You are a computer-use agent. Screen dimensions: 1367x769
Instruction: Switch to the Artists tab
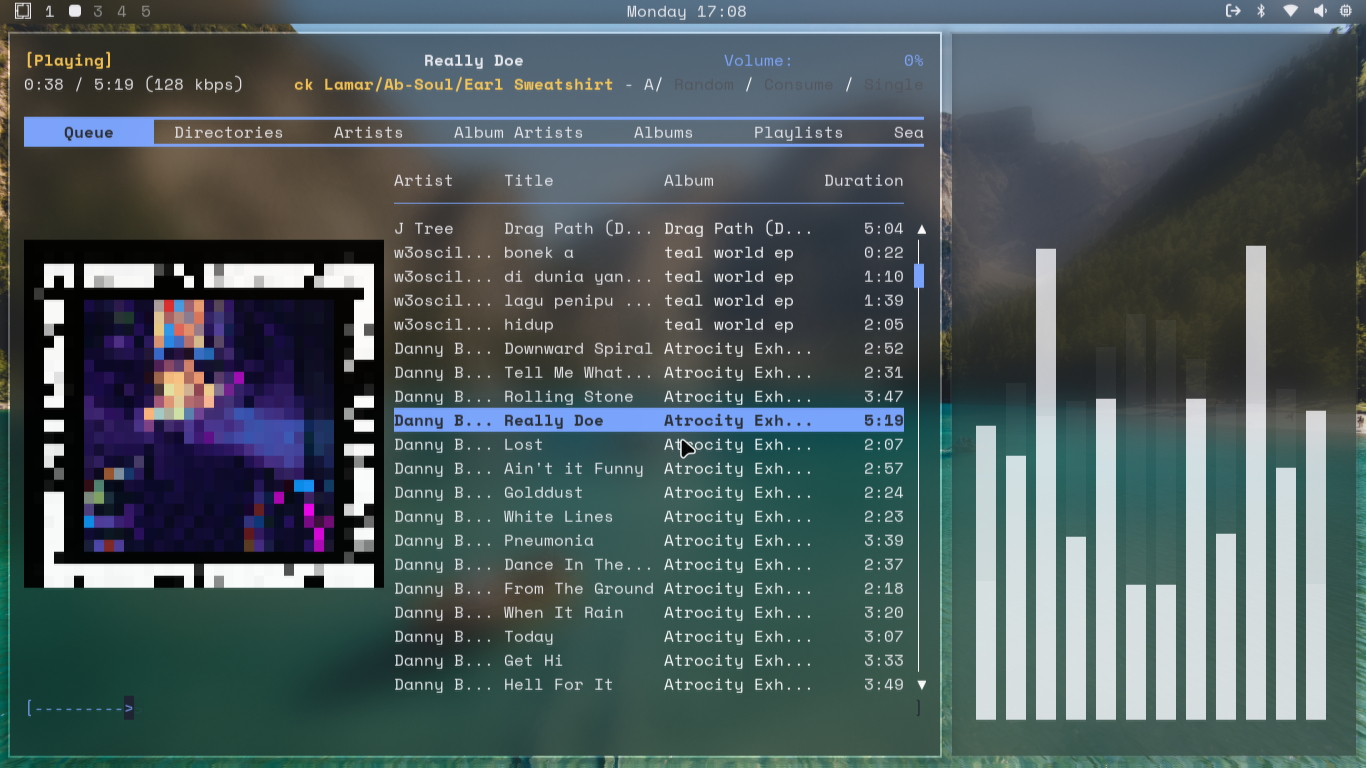click(369, 133)
